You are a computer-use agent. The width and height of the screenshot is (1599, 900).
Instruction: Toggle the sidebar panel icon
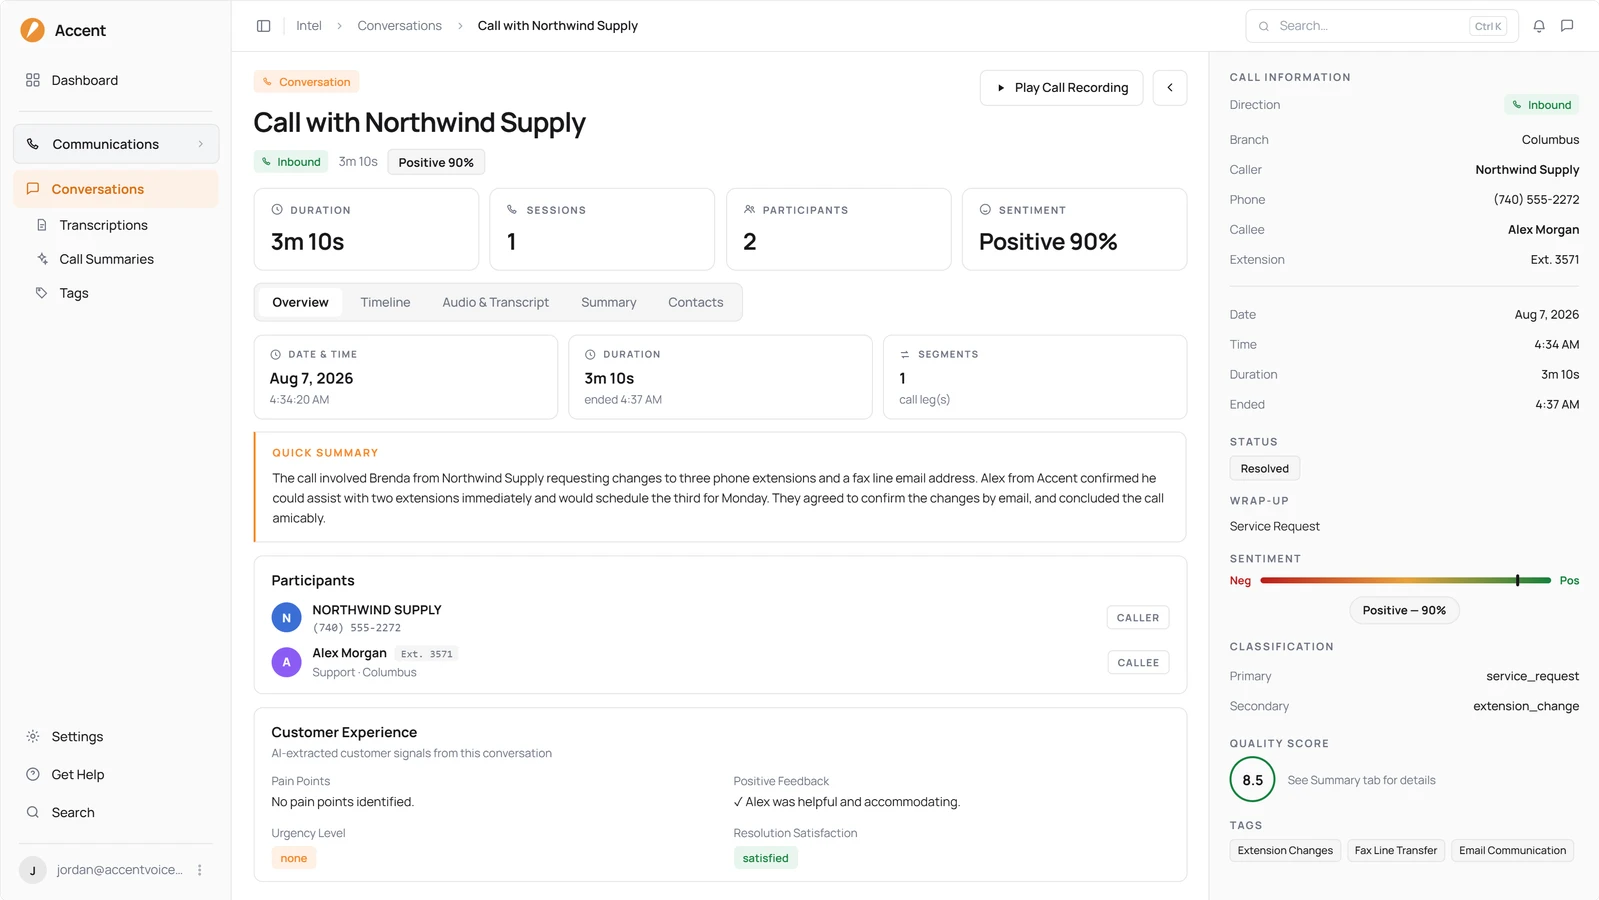pos(263,26)
